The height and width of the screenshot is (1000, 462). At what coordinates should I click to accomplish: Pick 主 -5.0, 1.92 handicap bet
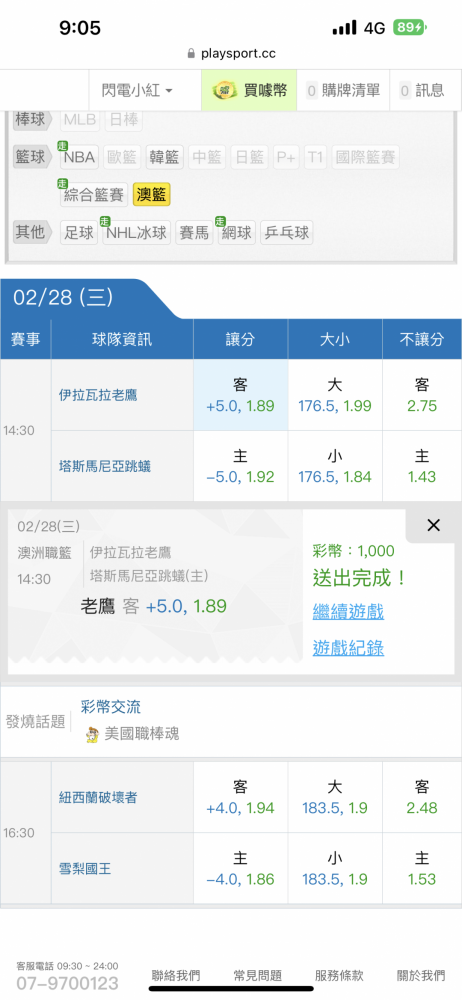(x=241, y=466)
